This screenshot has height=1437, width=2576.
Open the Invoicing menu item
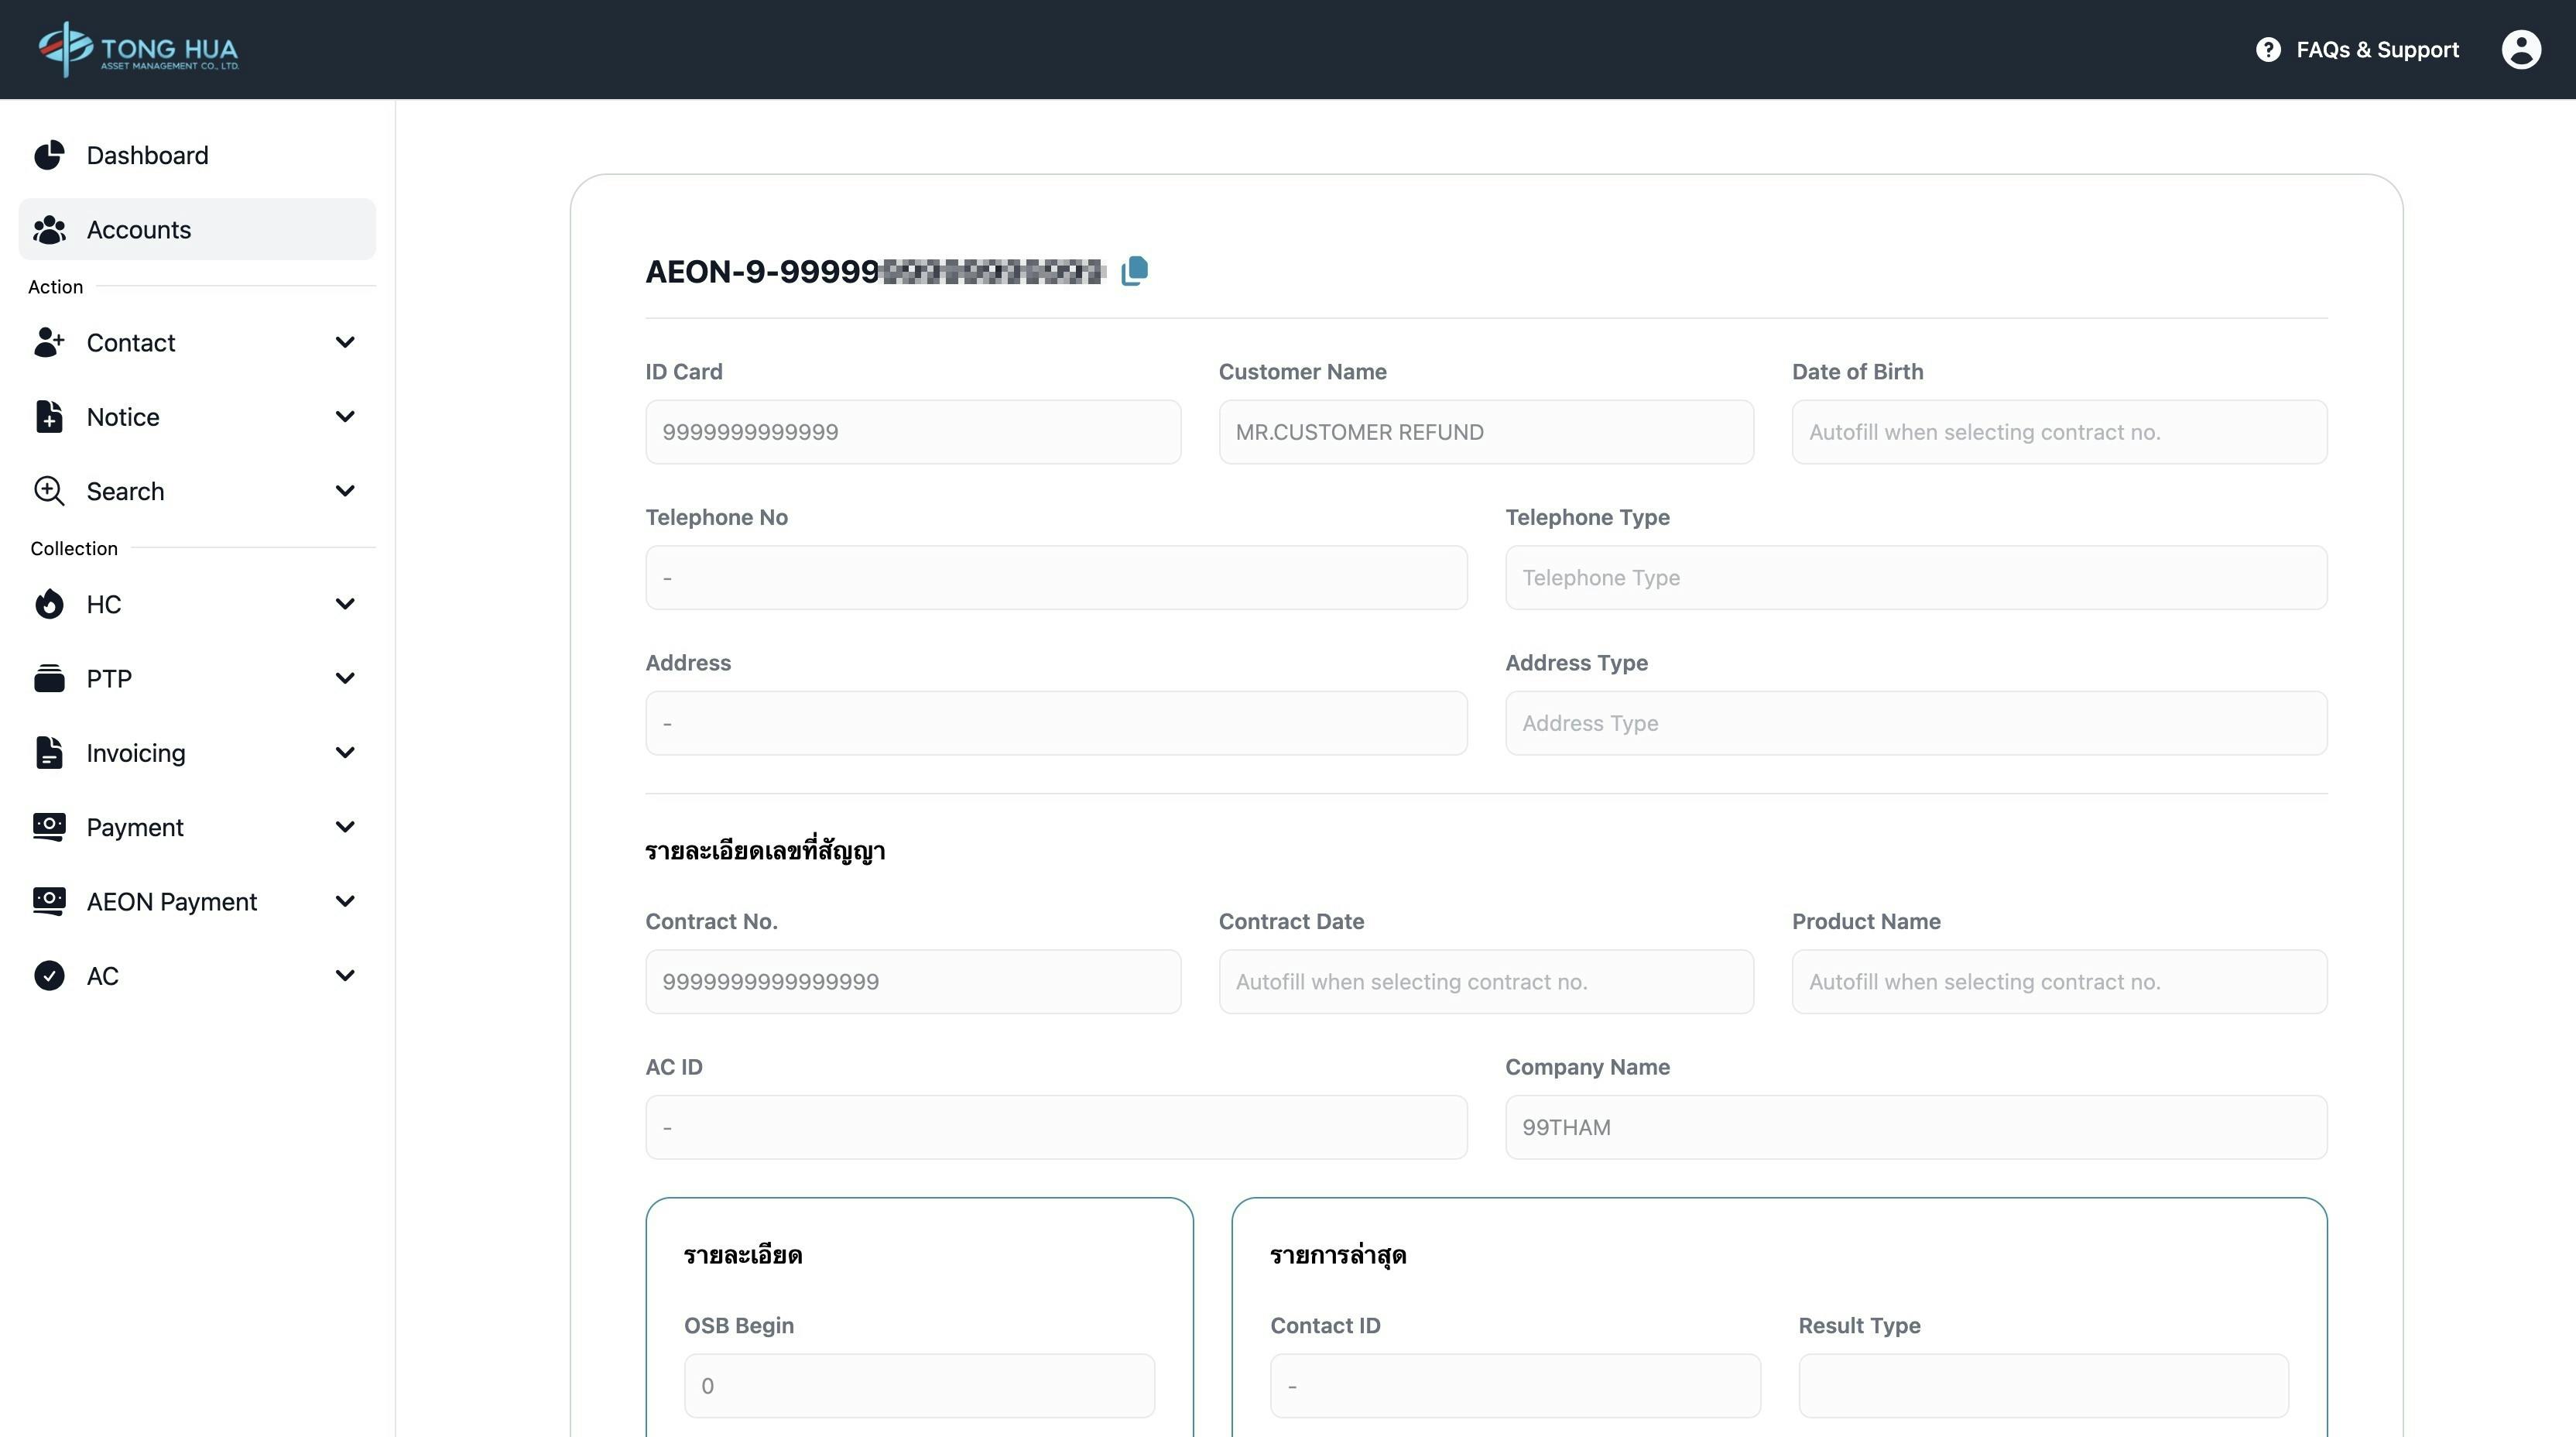tap(136, 753)
